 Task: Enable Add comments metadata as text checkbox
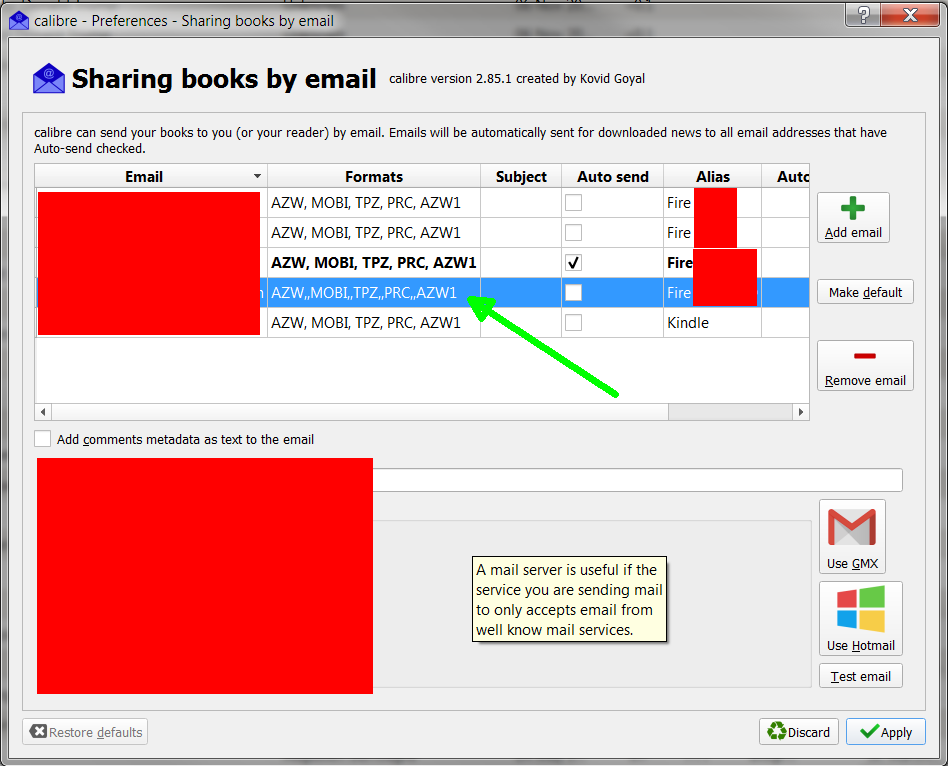click(x=42, y=439)
